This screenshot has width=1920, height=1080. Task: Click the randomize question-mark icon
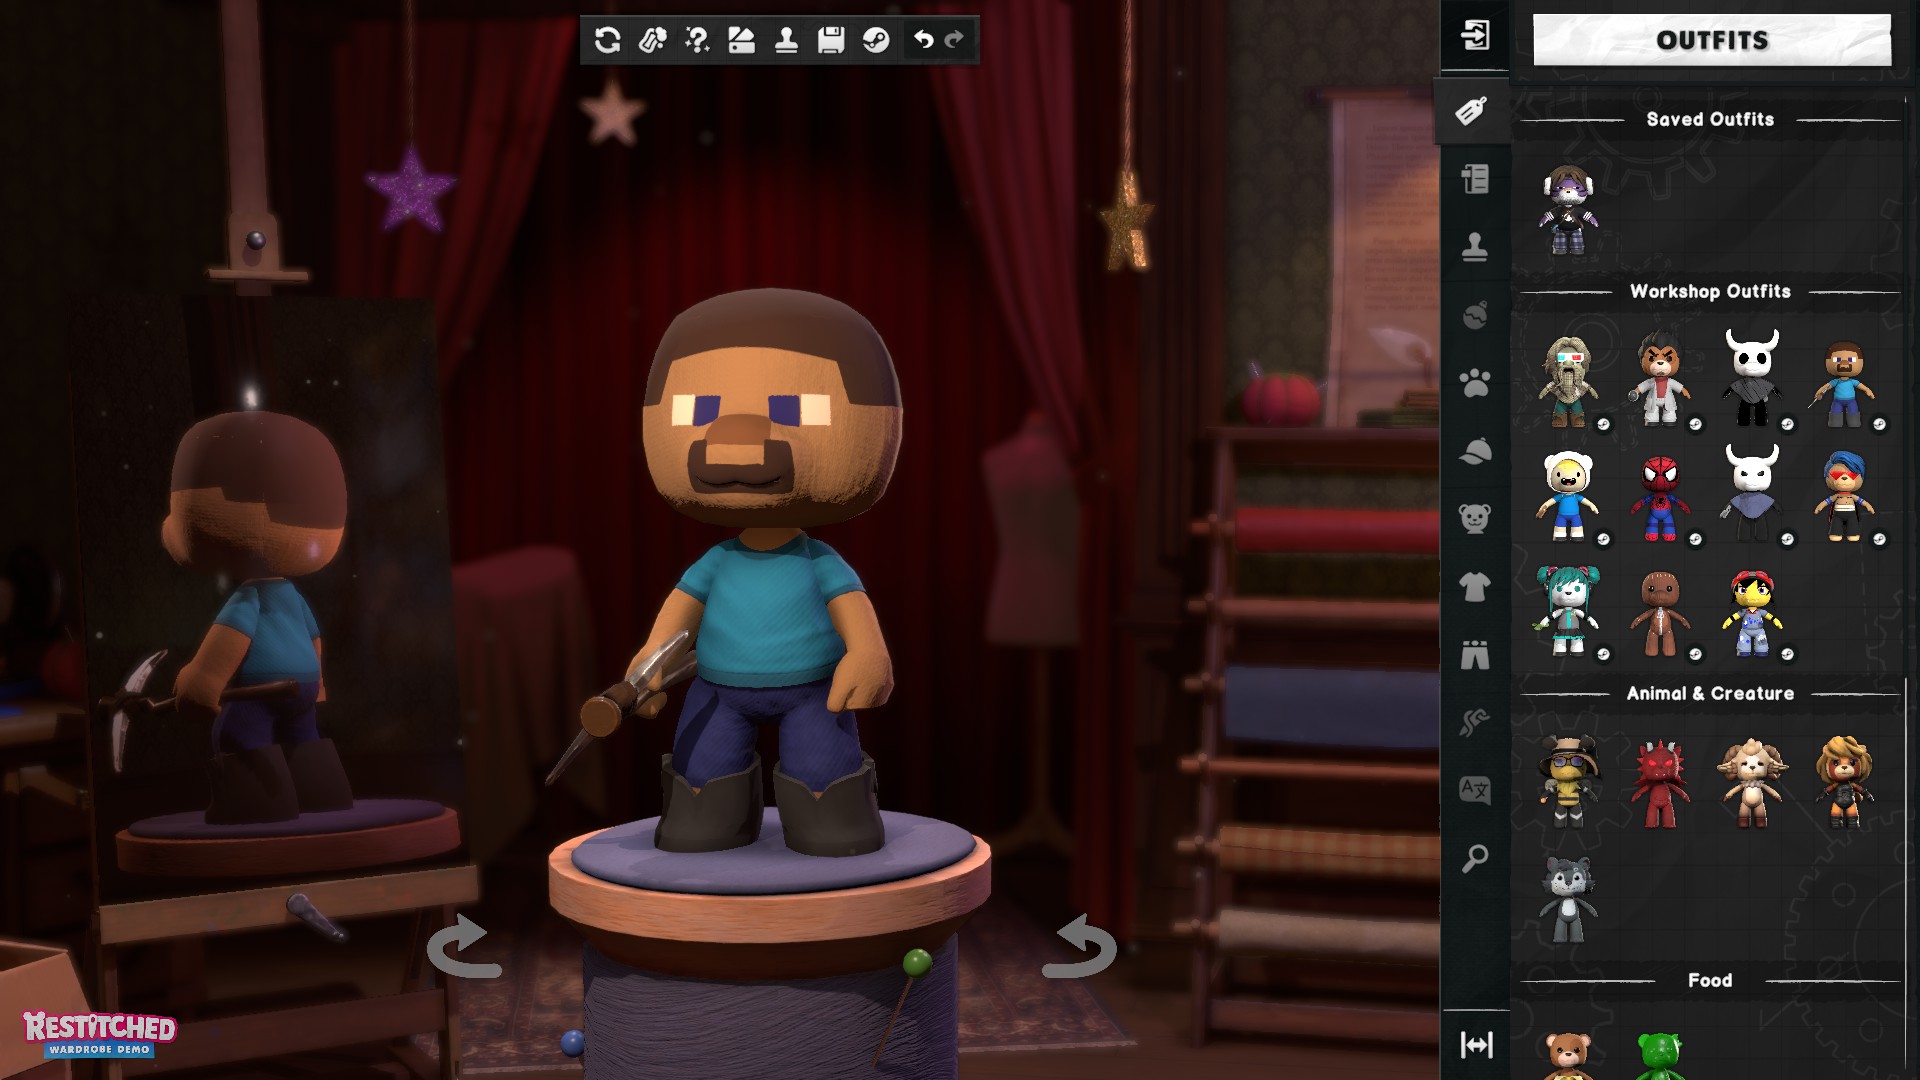697,40
